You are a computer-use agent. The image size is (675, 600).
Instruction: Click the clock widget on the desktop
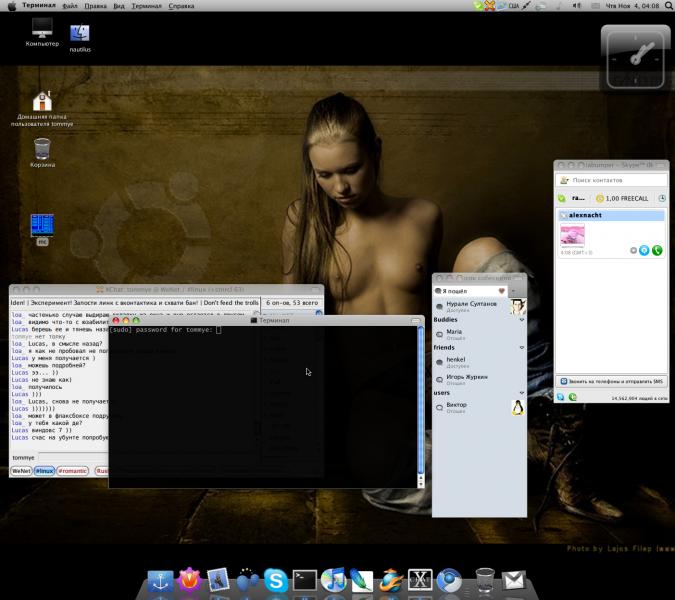[x=635, y=58]
